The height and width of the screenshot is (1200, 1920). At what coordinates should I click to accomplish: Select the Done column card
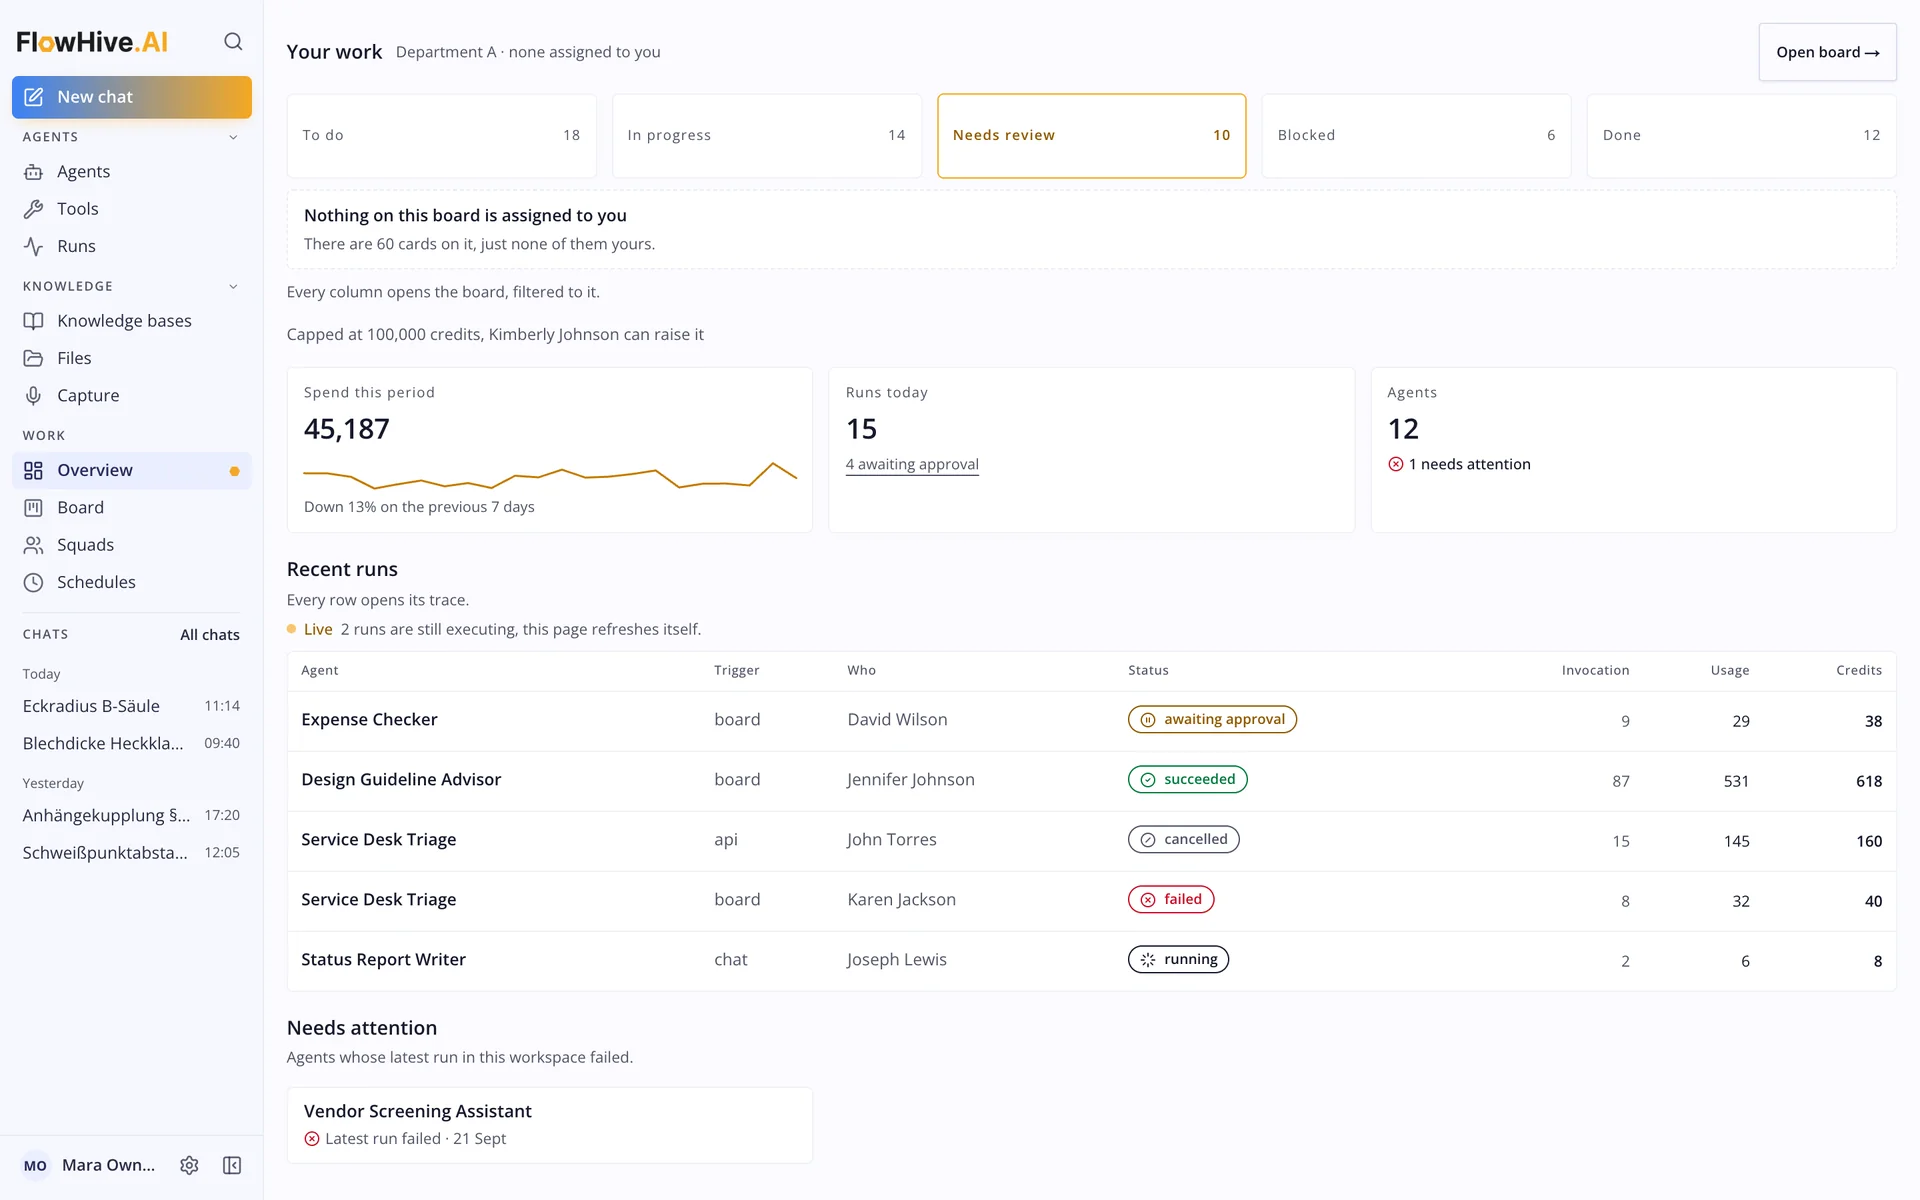1742,136
